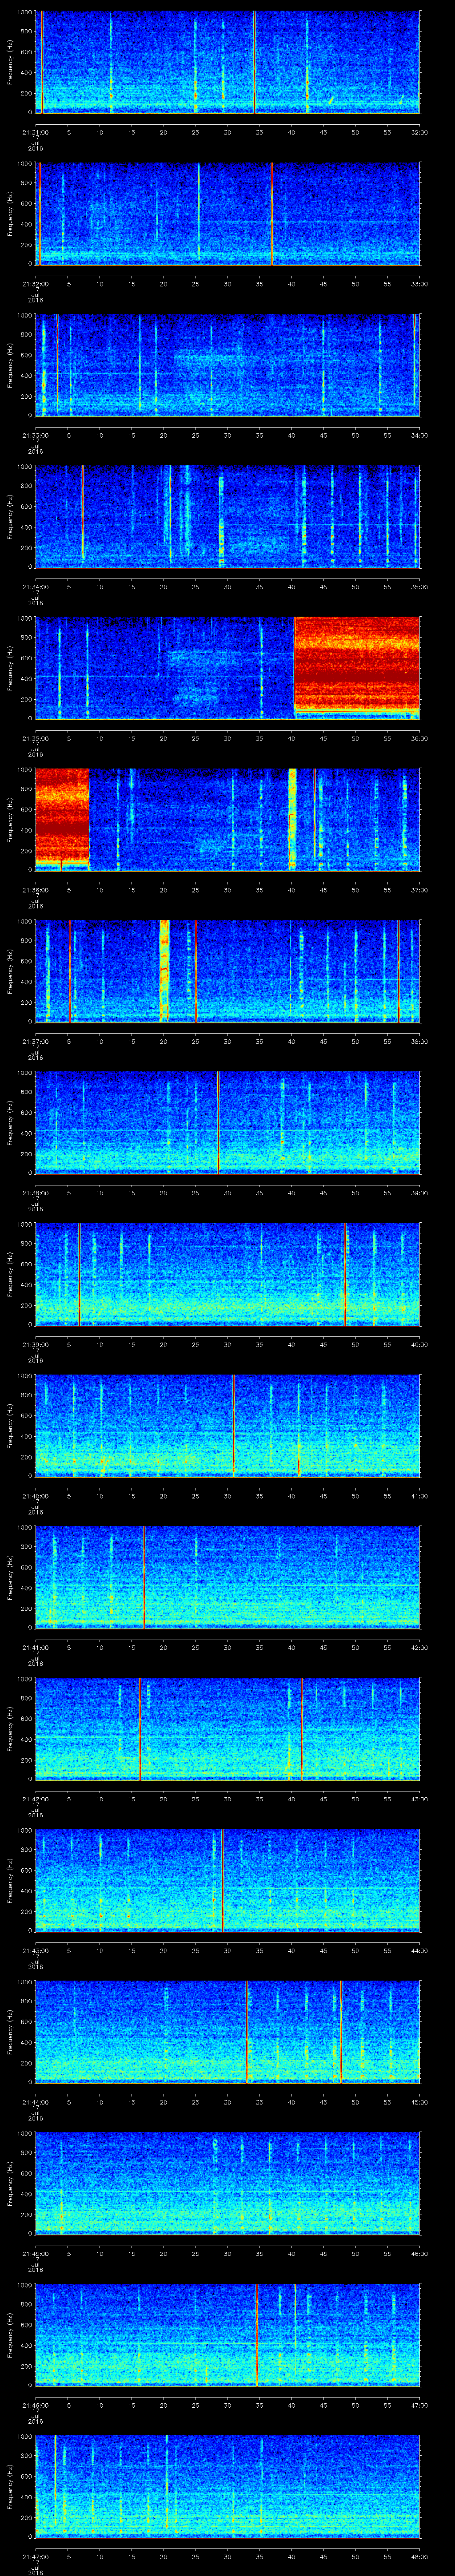Open the spectrogram starting at 21:42:00
Image resolution: width=455 pixels, height=2576 pixels.
click(227, 1729)
